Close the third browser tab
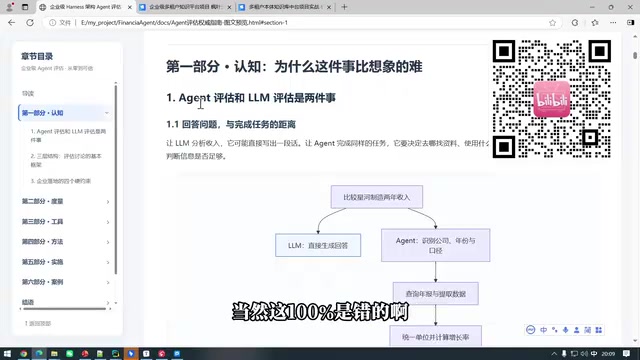This screenshot has height=360, width=640. tap(329, 7)
